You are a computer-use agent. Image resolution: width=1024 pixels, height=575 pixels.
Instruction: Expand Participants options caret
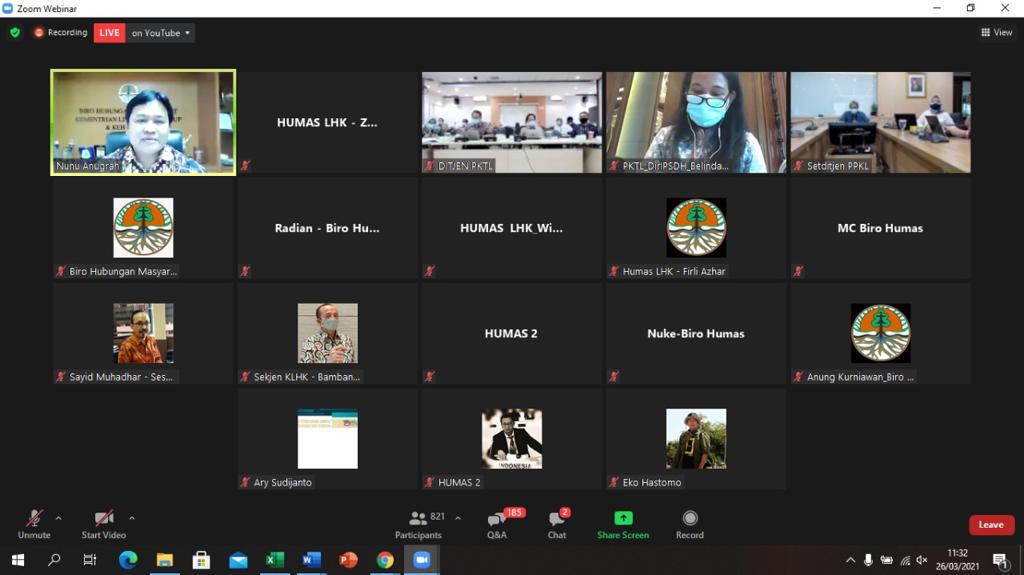coord(458,518)
